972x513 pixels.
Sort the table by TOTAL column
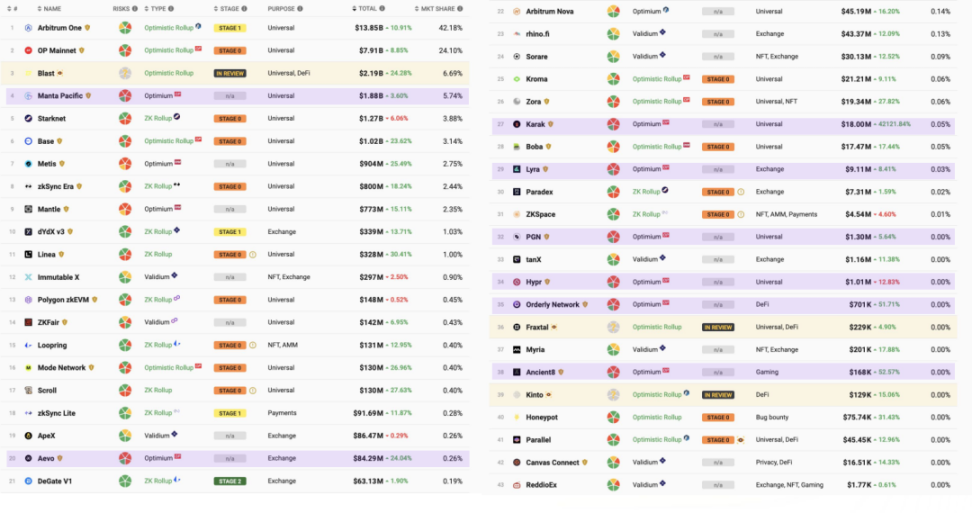pos(369,8)
